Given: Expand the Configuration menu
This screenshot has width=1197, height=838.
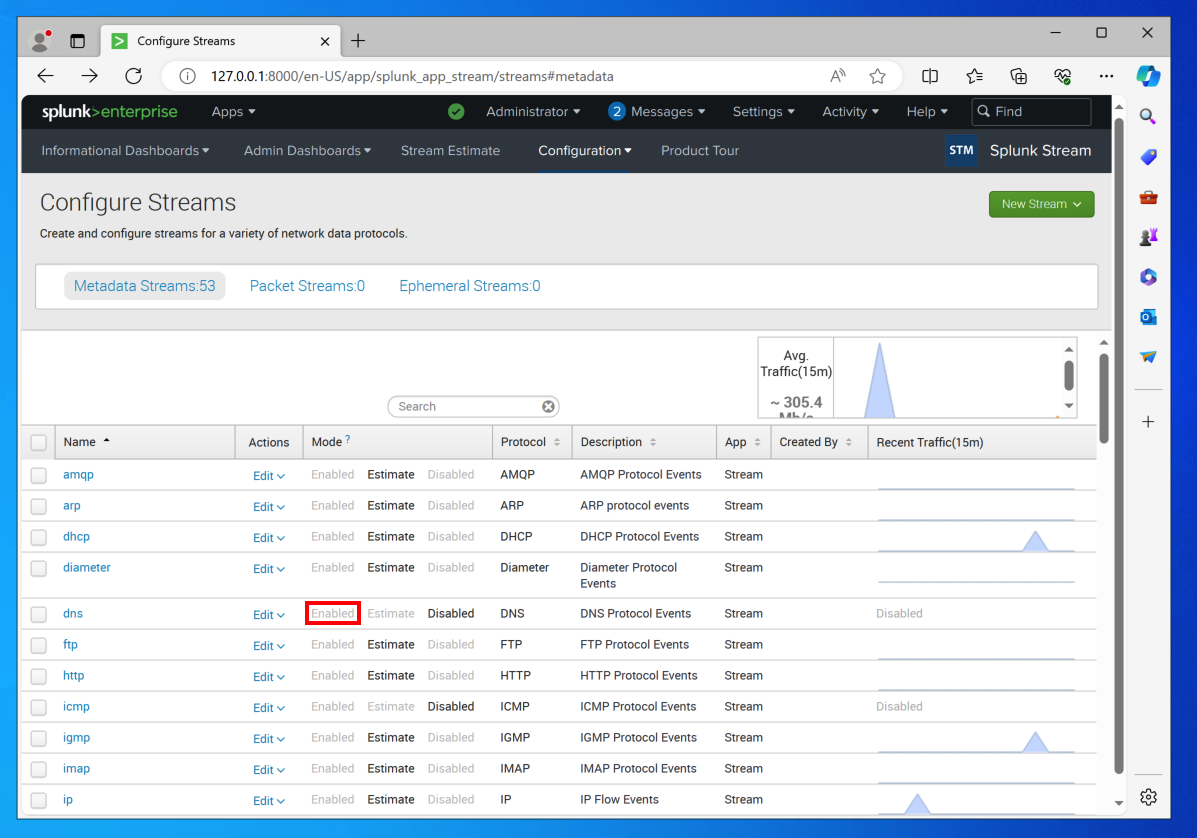Looking at the screenshot, I should 584,151.
